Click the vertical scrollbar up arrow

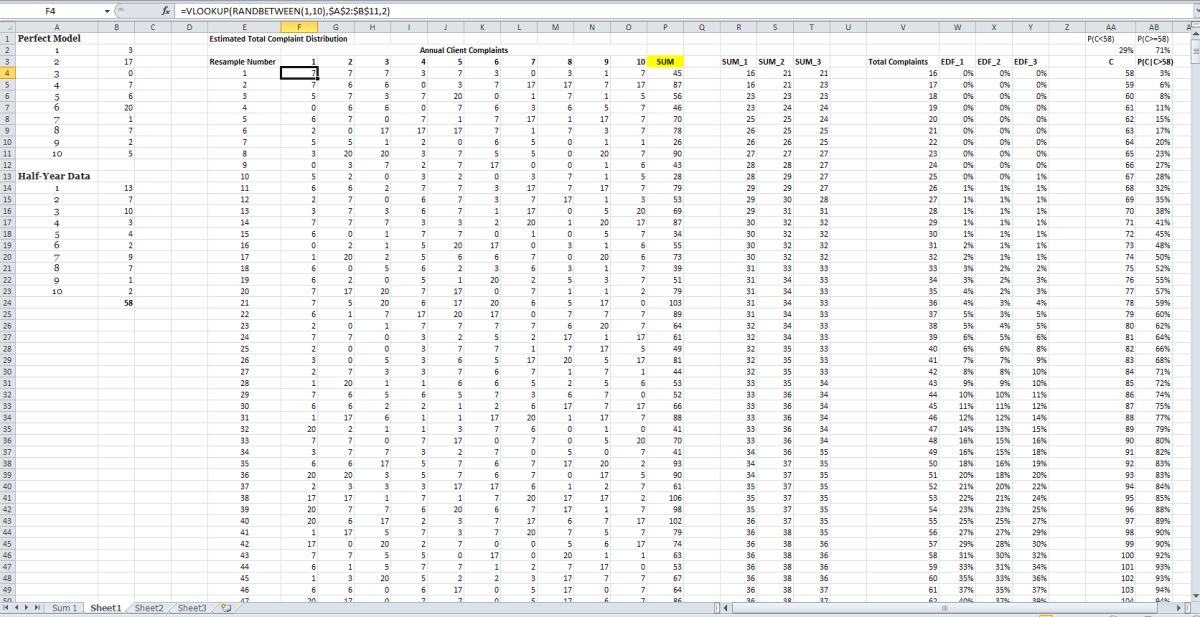tap(1194, 36)
